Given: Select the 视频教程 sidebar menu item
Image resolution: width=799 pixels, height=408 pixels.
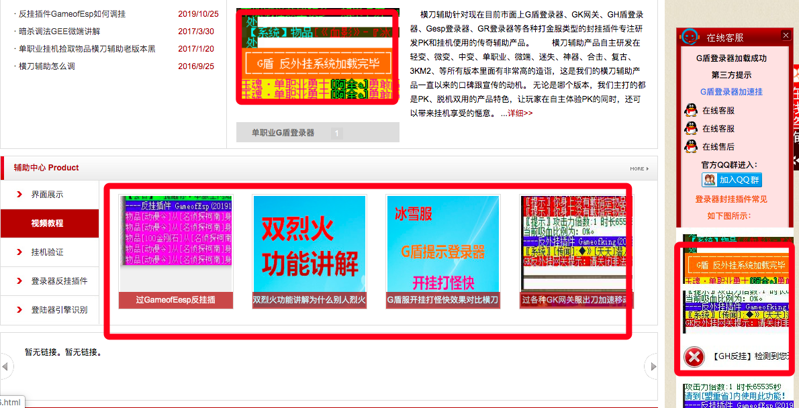Looking at the screenshot, I should (x=49, y=223).
